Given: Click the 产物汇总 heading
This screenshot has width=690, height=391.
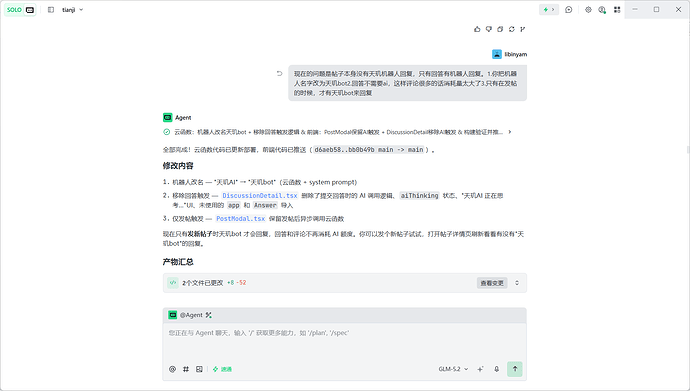Looking at the screenshot, I should click(x=178, y=262).
